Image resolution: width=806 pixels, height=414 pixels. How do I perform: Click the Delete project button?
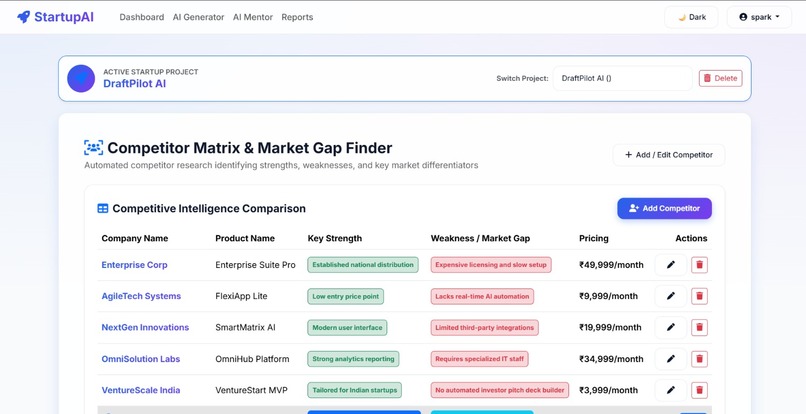click(x=721, y=78)
